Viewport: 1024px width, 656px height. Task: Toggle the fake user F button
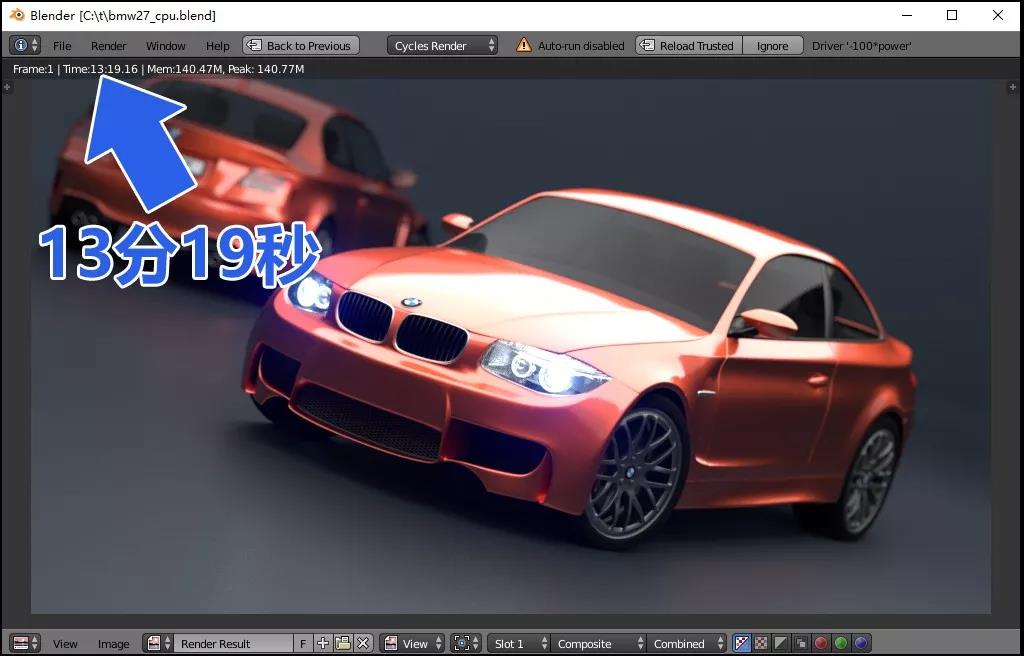[303, 643]
